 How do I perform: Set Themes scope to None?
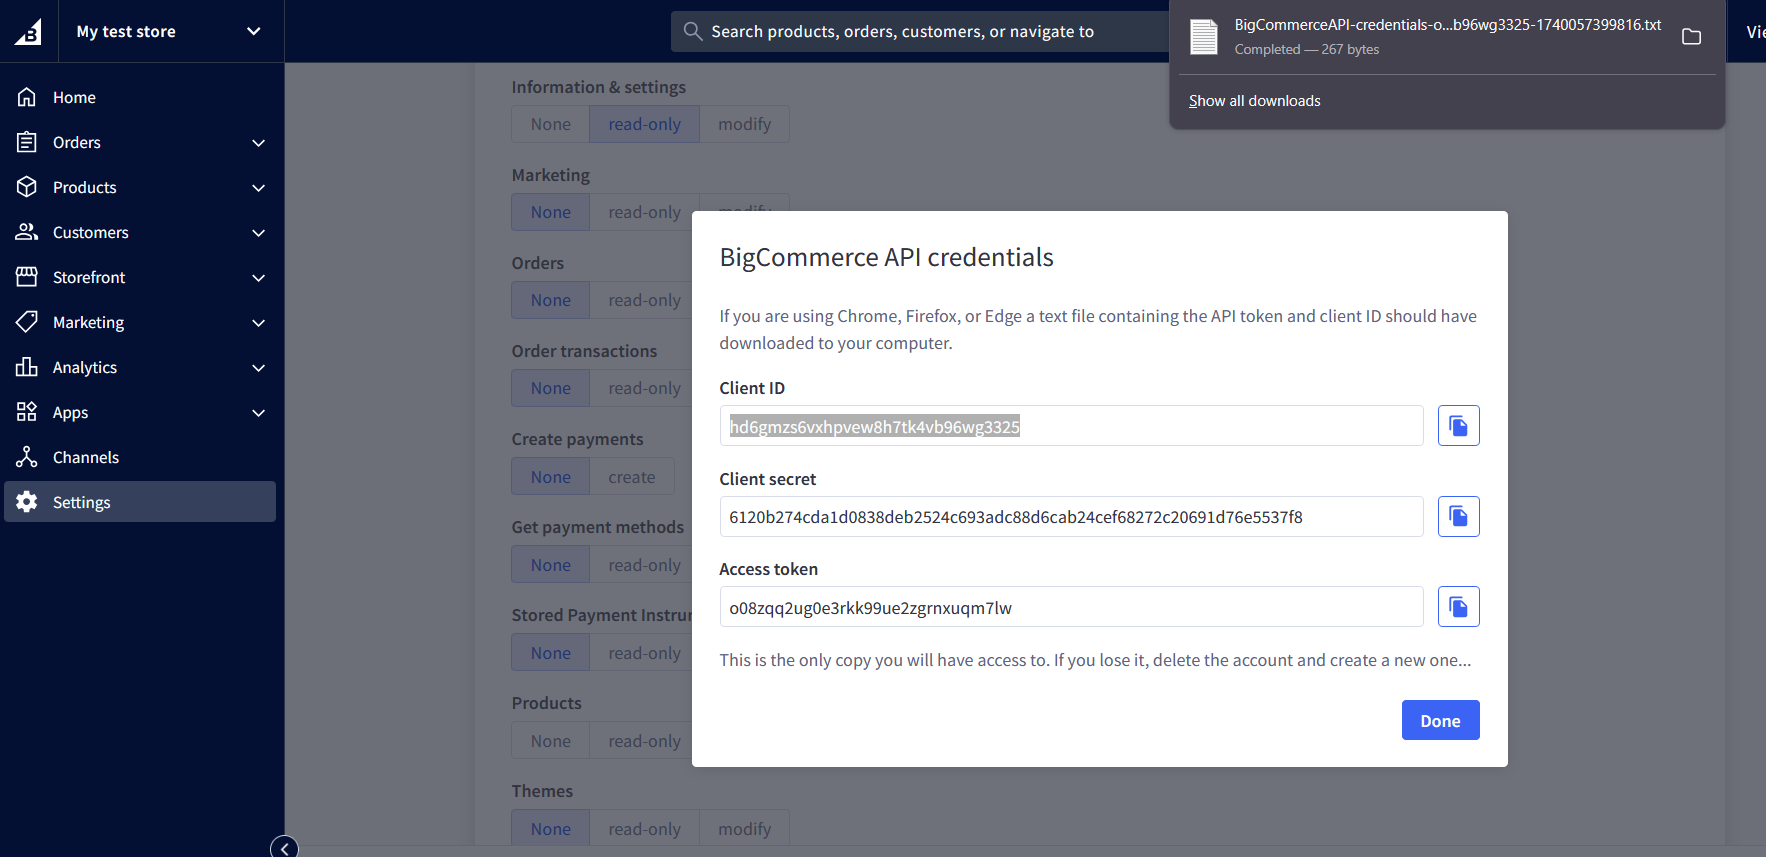[551, 829]
